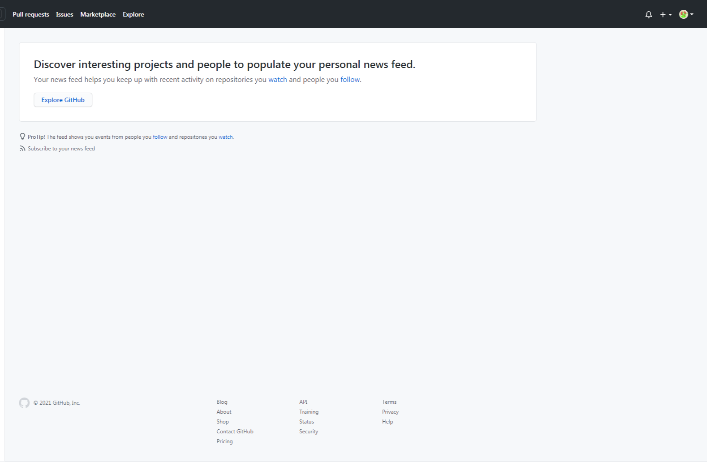Click the '© 2021 GitHub, Inc.' text

pos(57,403)
